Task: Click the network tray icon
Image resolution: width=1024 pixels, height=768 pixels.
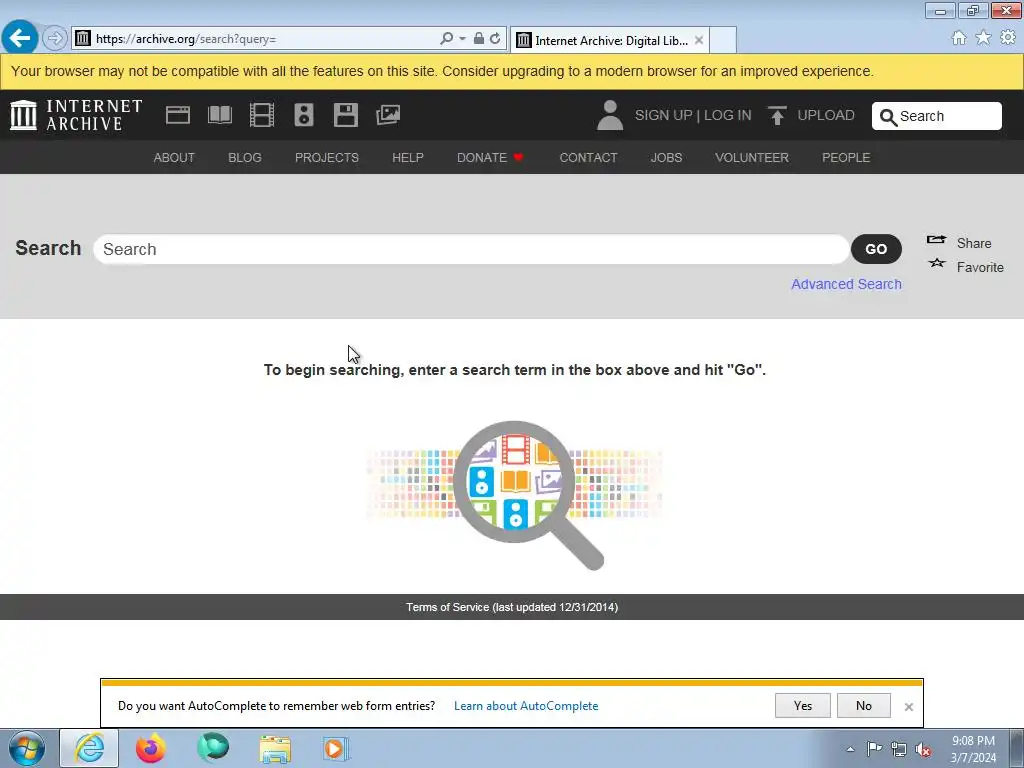Action: pyautogui.click(x=899, y=750)
